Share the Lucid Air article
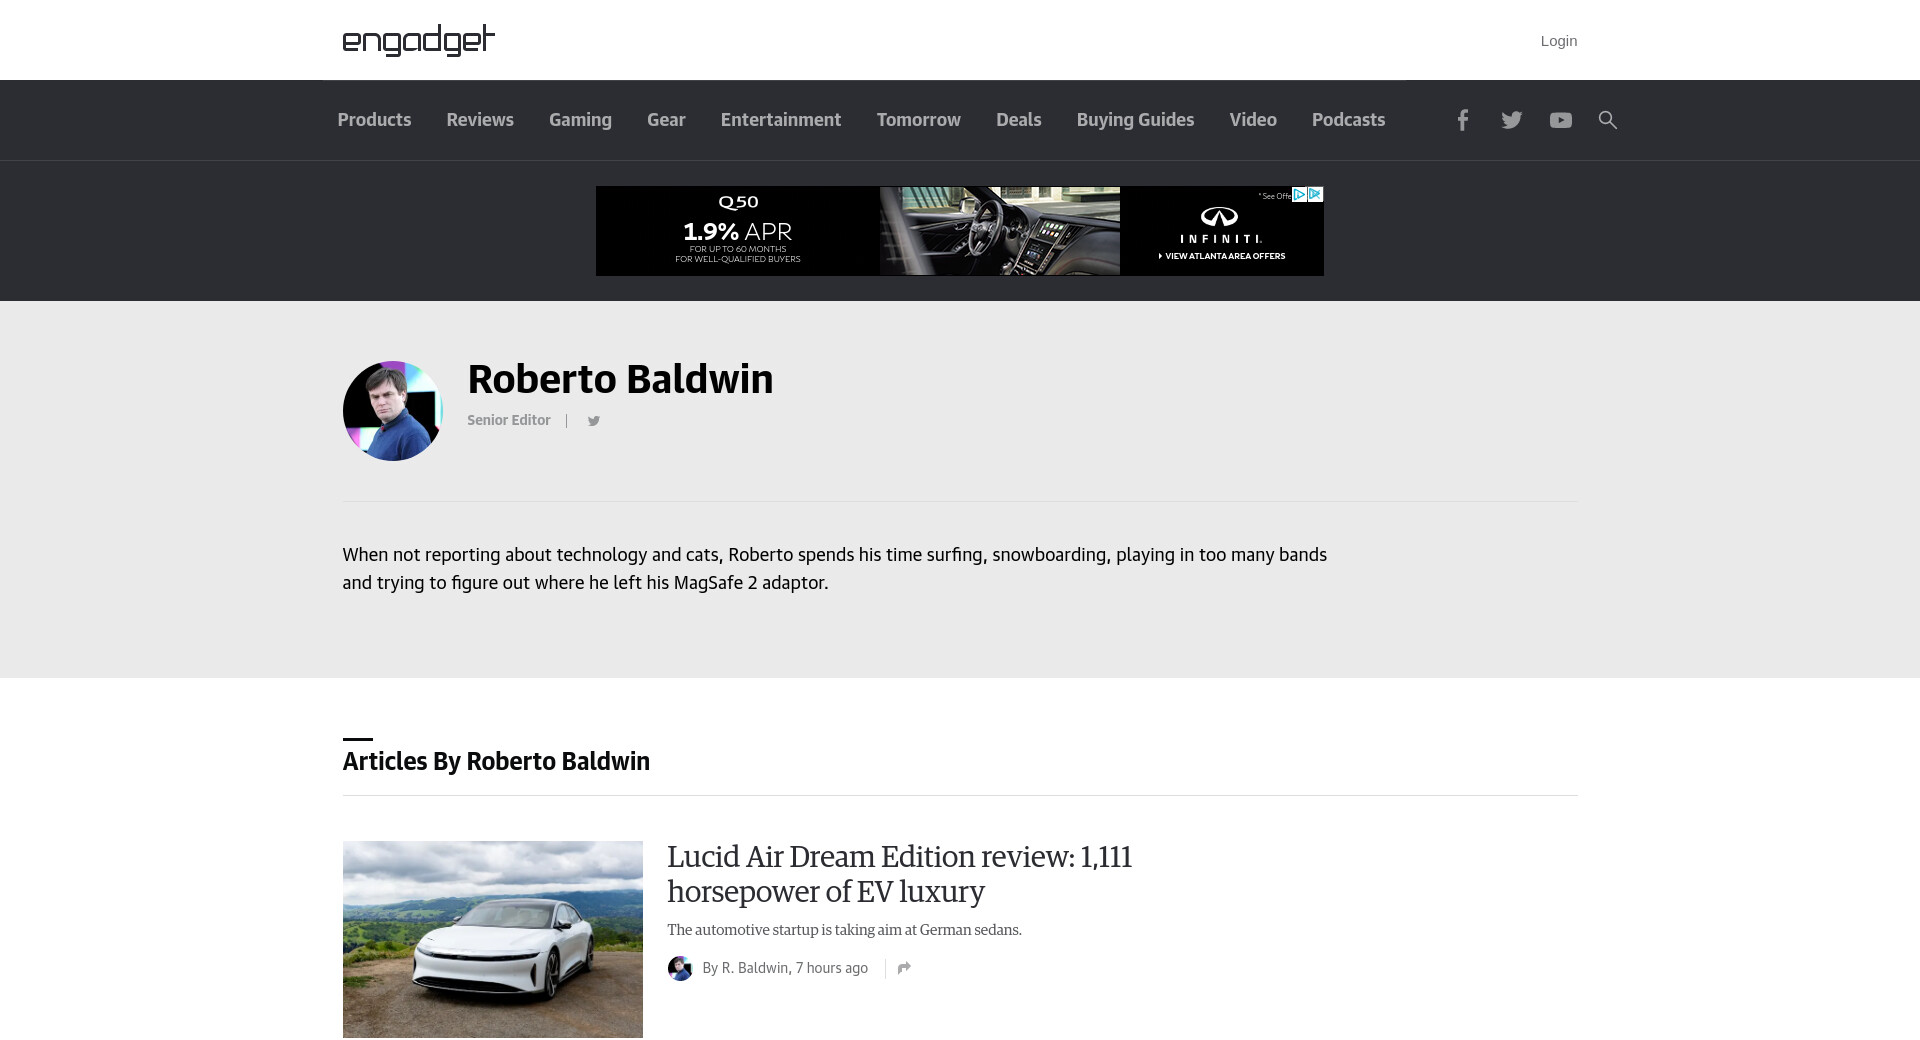 click(x=904, y=968)
